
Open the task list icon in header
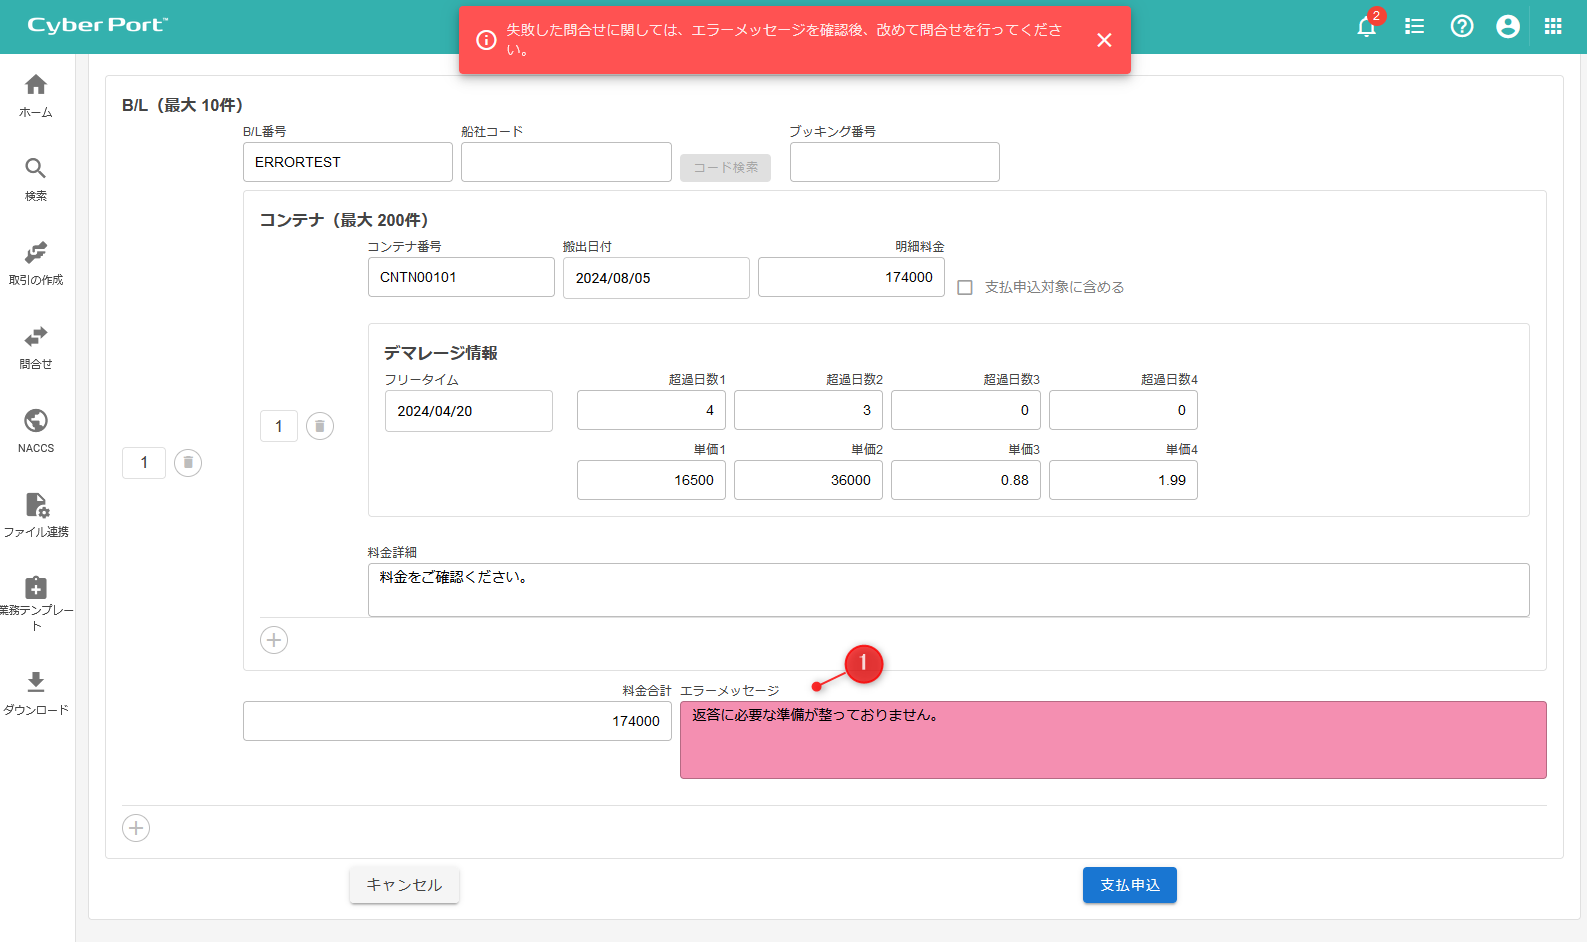pos(1414,27)
